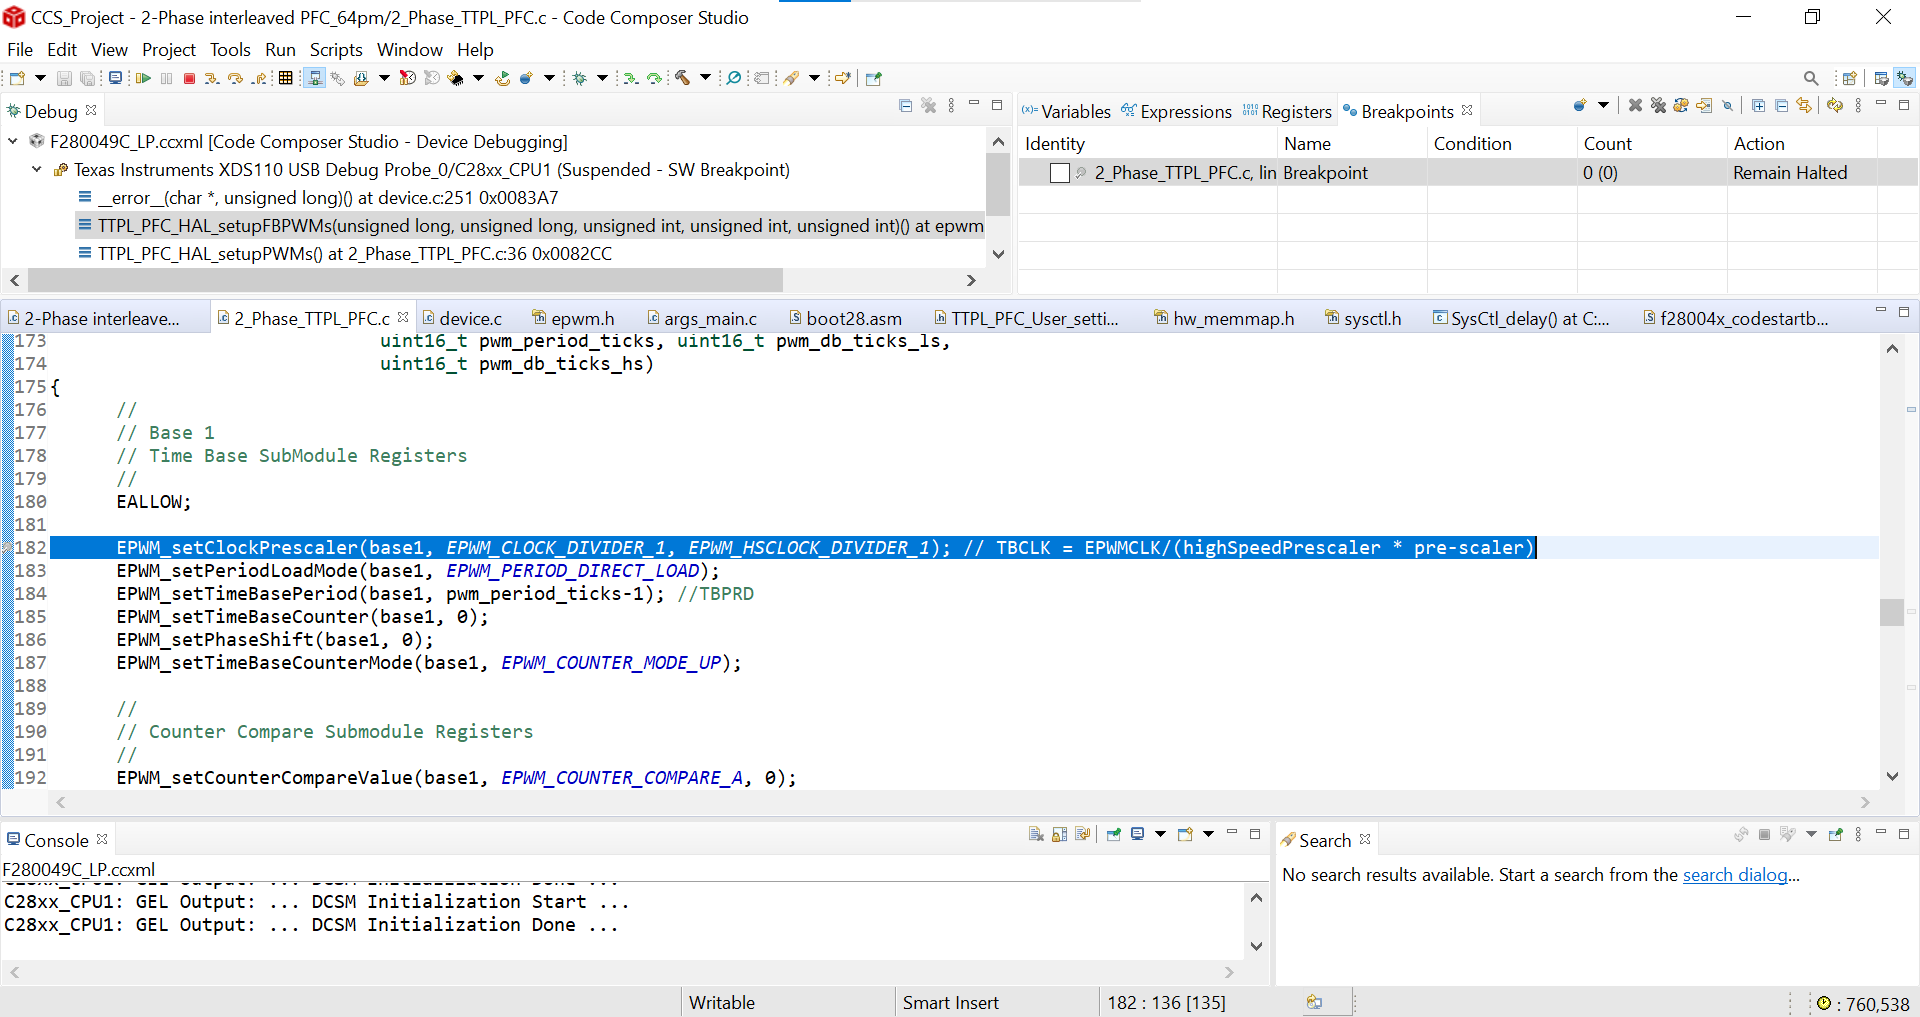Screen dimensions: 1920x1017
Task: Expand all entries in the Breakpoints view
Action: [1758, 105]
